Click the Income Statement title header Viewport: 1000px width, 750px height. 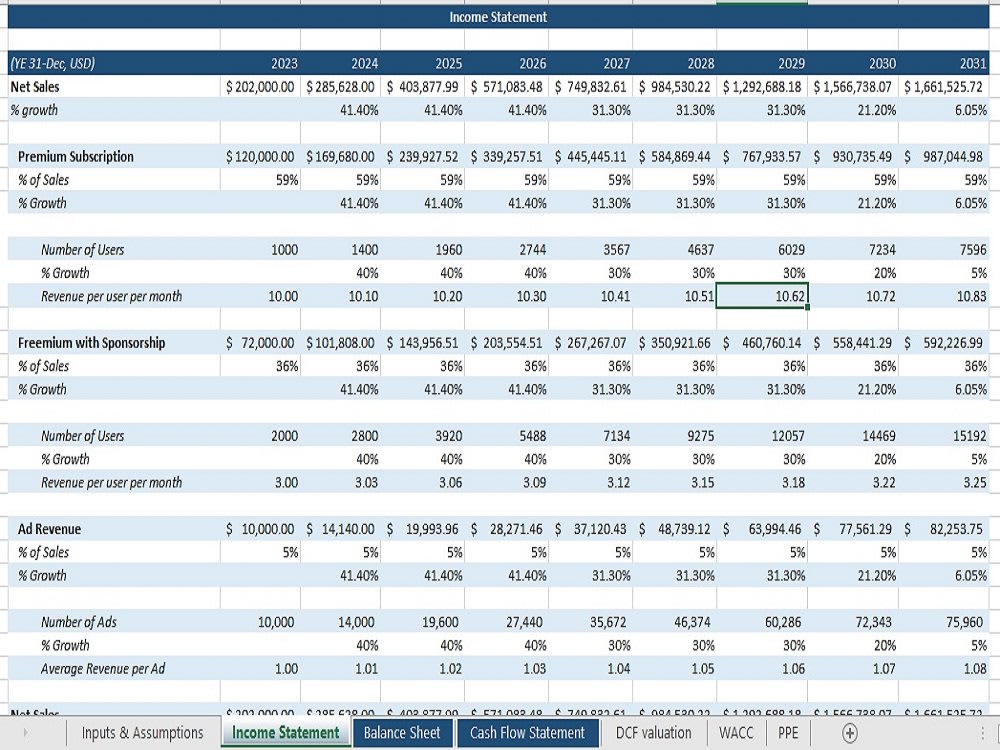click(x=500, y=17)
